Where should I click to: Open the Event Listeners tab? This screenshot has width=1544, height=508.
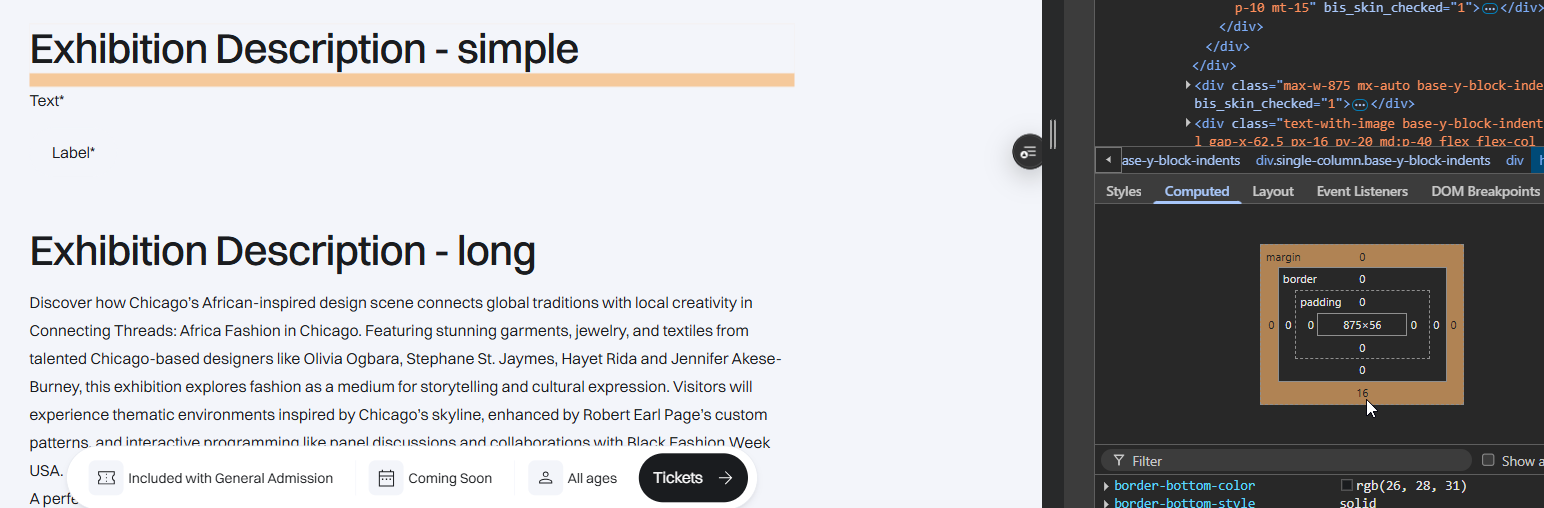[x=1361, y=191]
